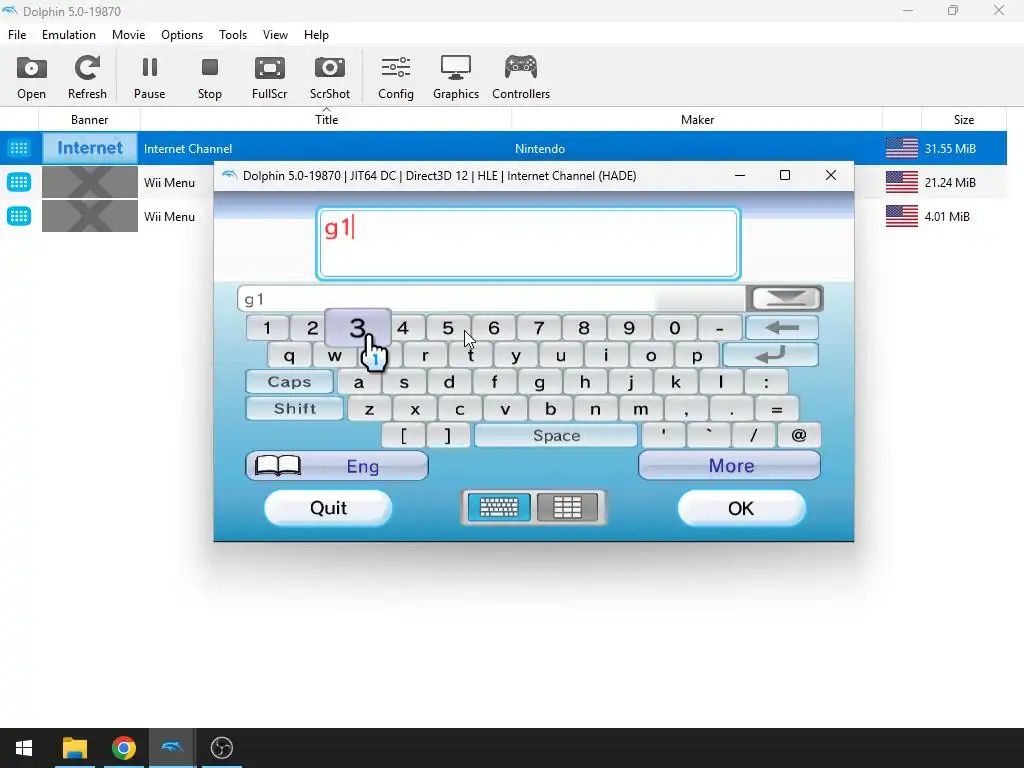Viewport: 1024px width, 768px height.
Task: Select the phone keypad grid layout icon
Action: (x=568, y=507)
